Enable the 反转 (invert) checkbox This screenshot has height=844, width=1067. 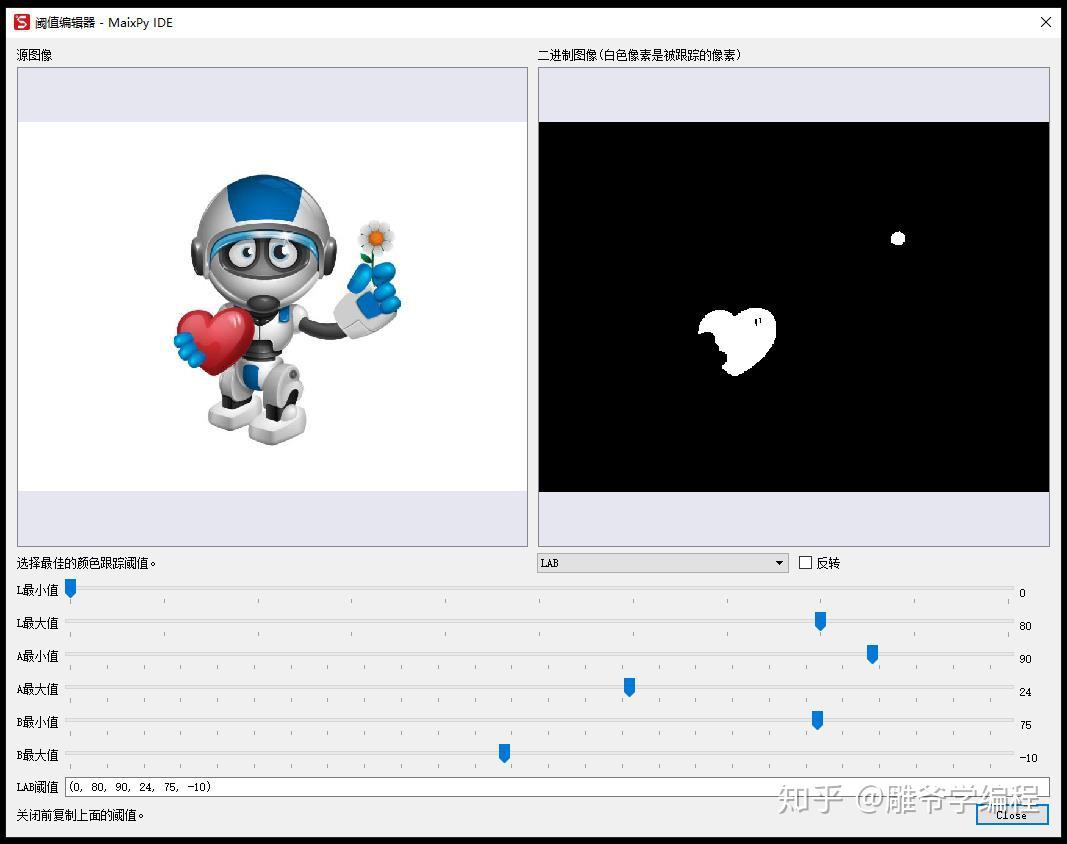pos(806,563)
